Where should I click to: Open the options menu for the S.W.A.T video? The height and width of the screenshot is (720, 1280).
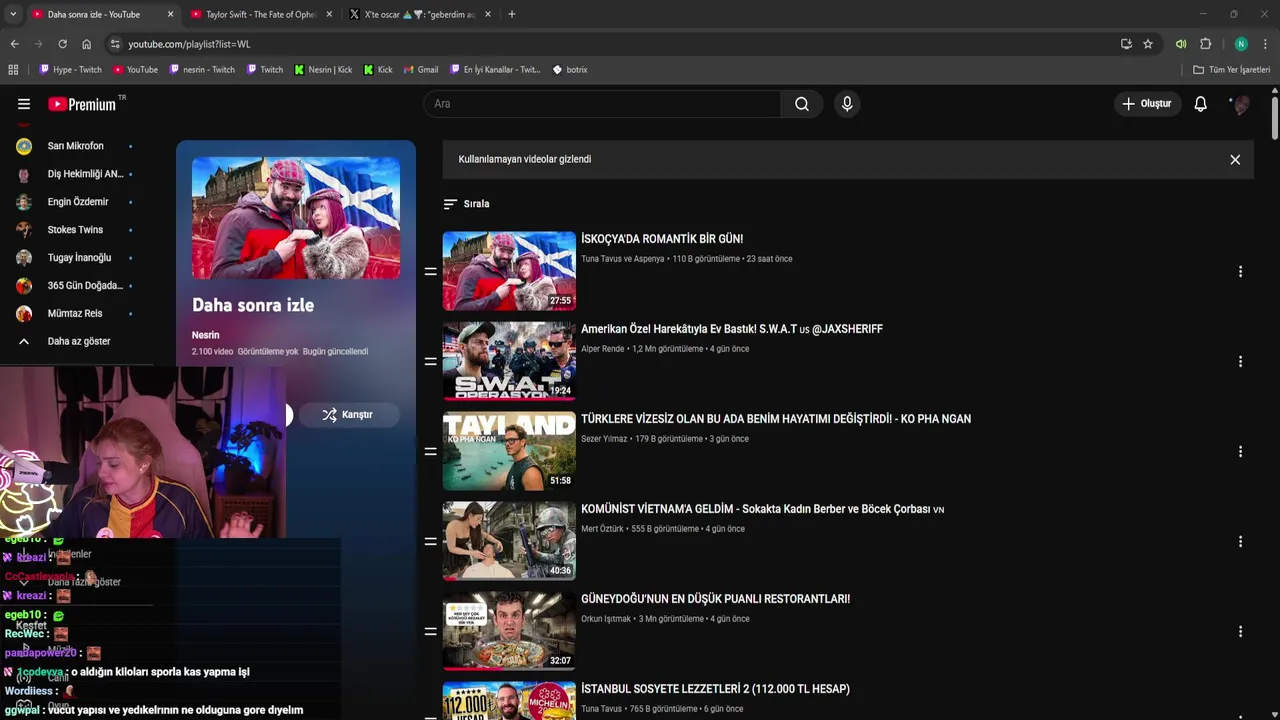(x=1240, y=361)
